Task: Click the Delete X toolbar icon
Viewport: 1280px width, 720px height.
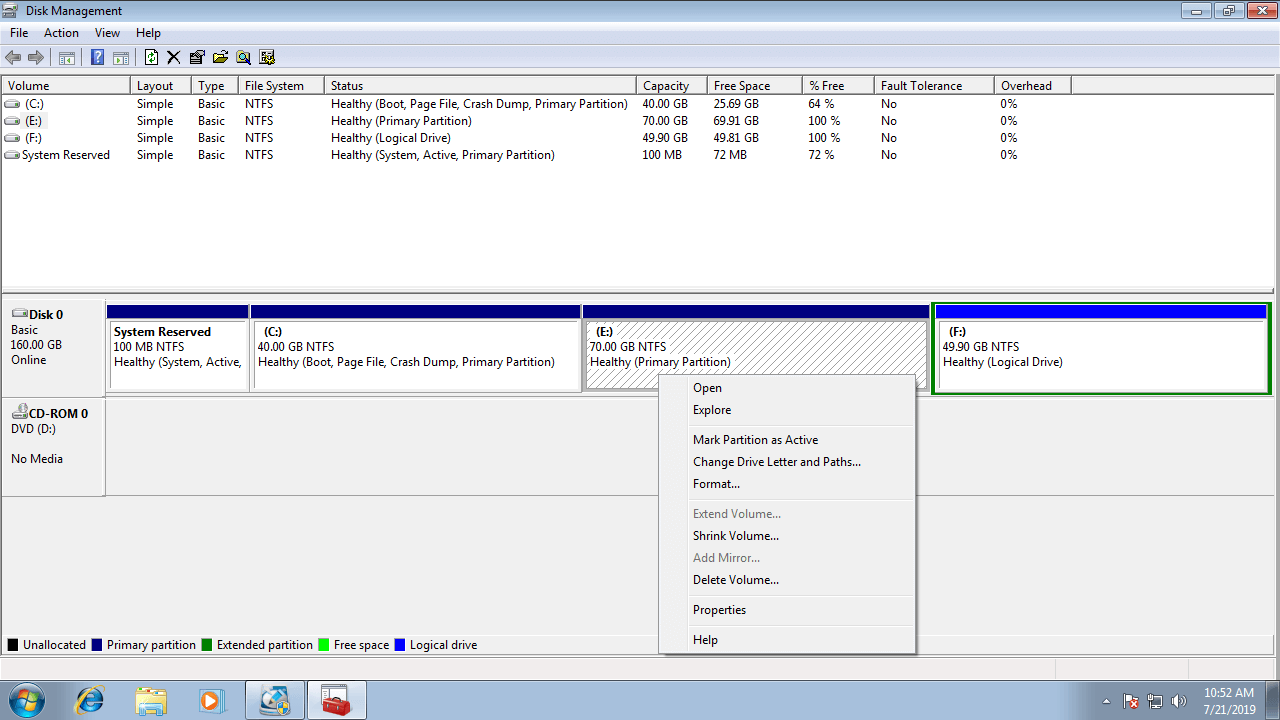Action: coord(173,58)
